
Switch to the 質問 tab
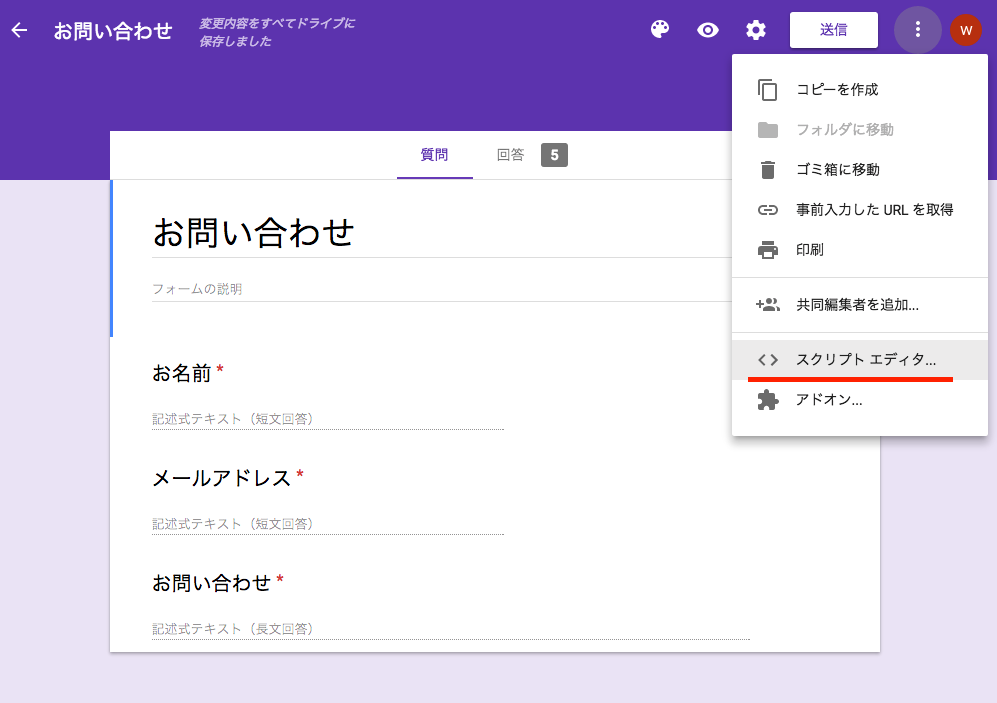[x=434, y=155]
